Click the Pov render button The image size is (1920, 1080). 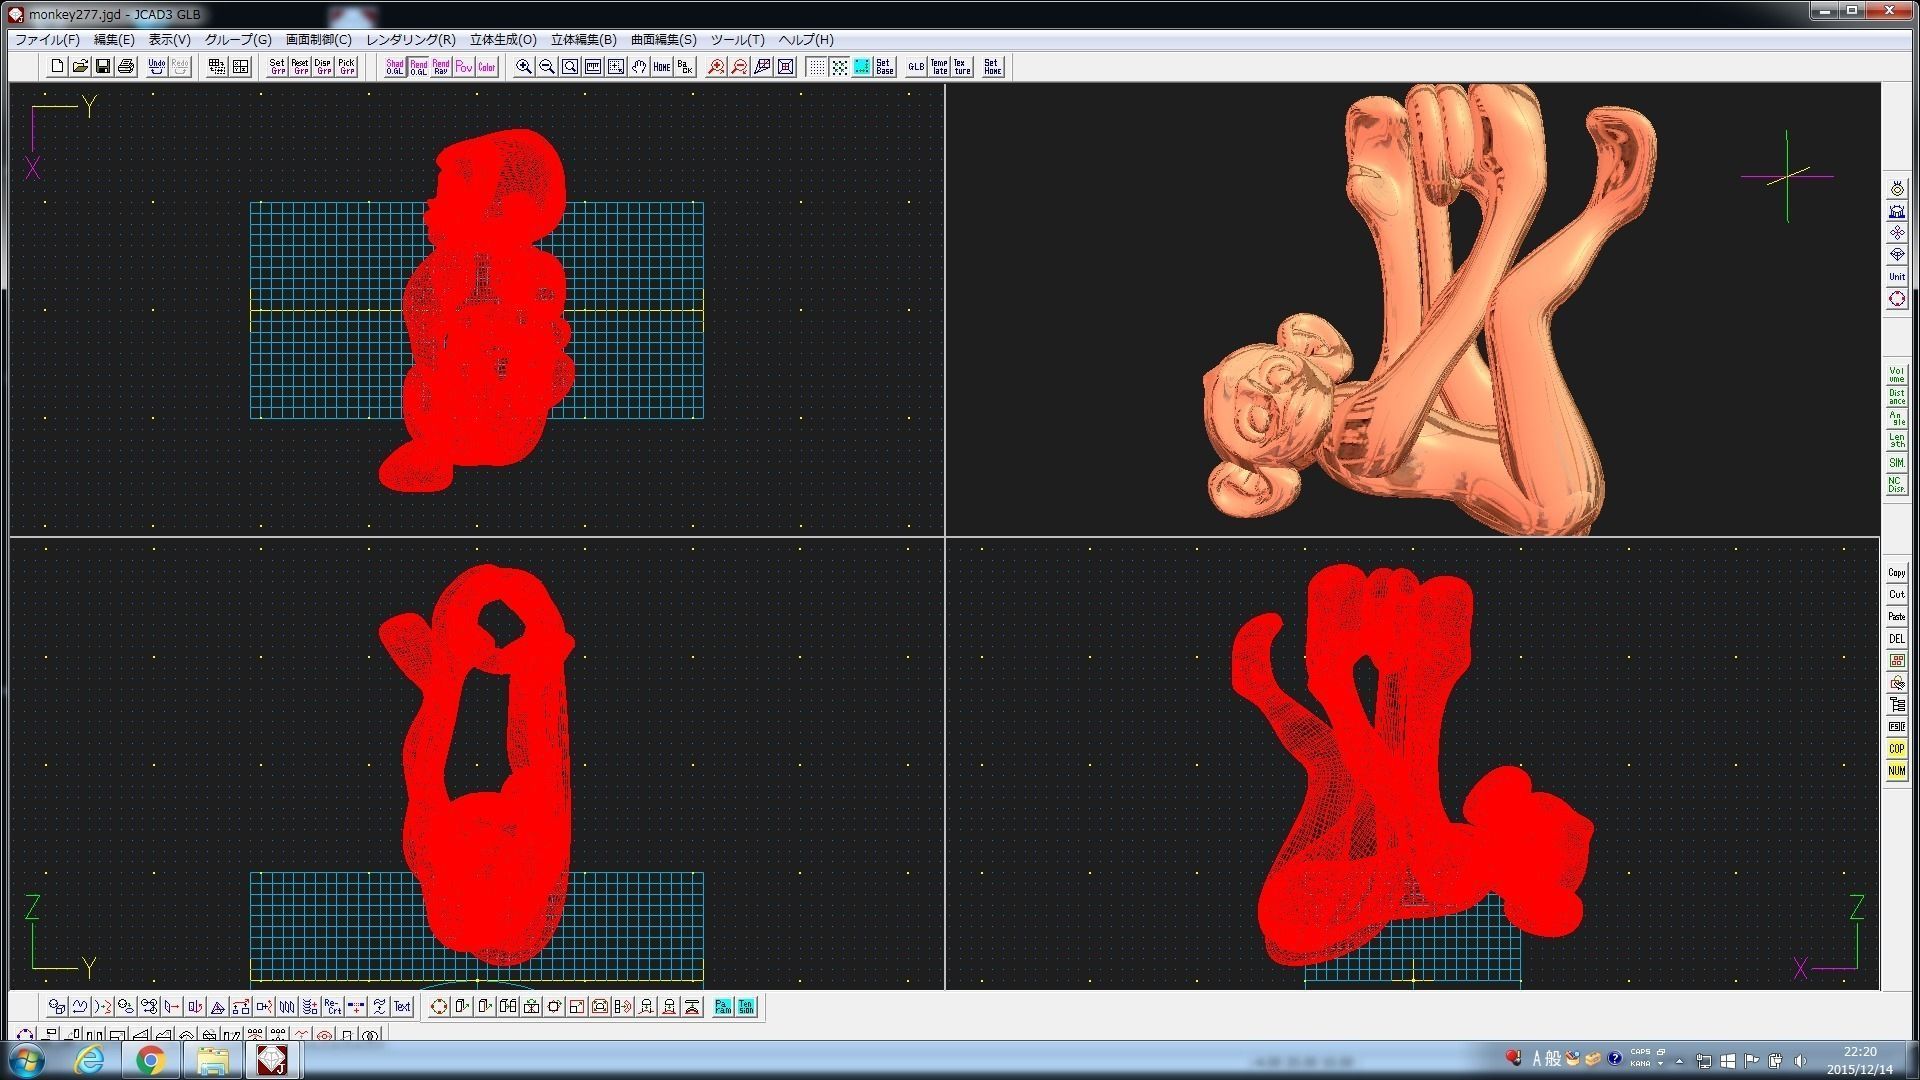(x=464, y=67)
